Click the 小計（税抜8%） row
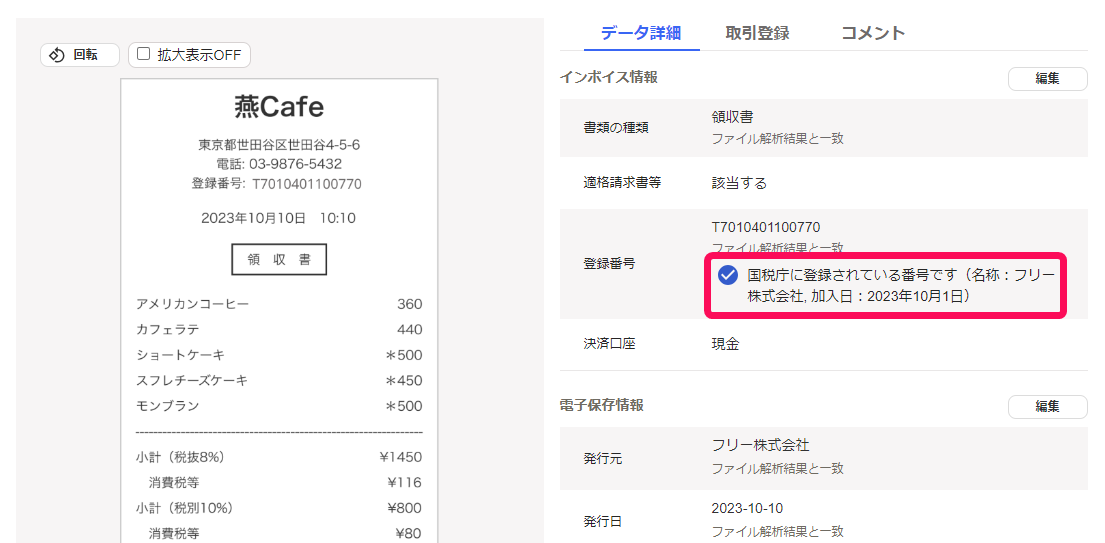This screenshot has height=543, width=1105. pos(279,457)
